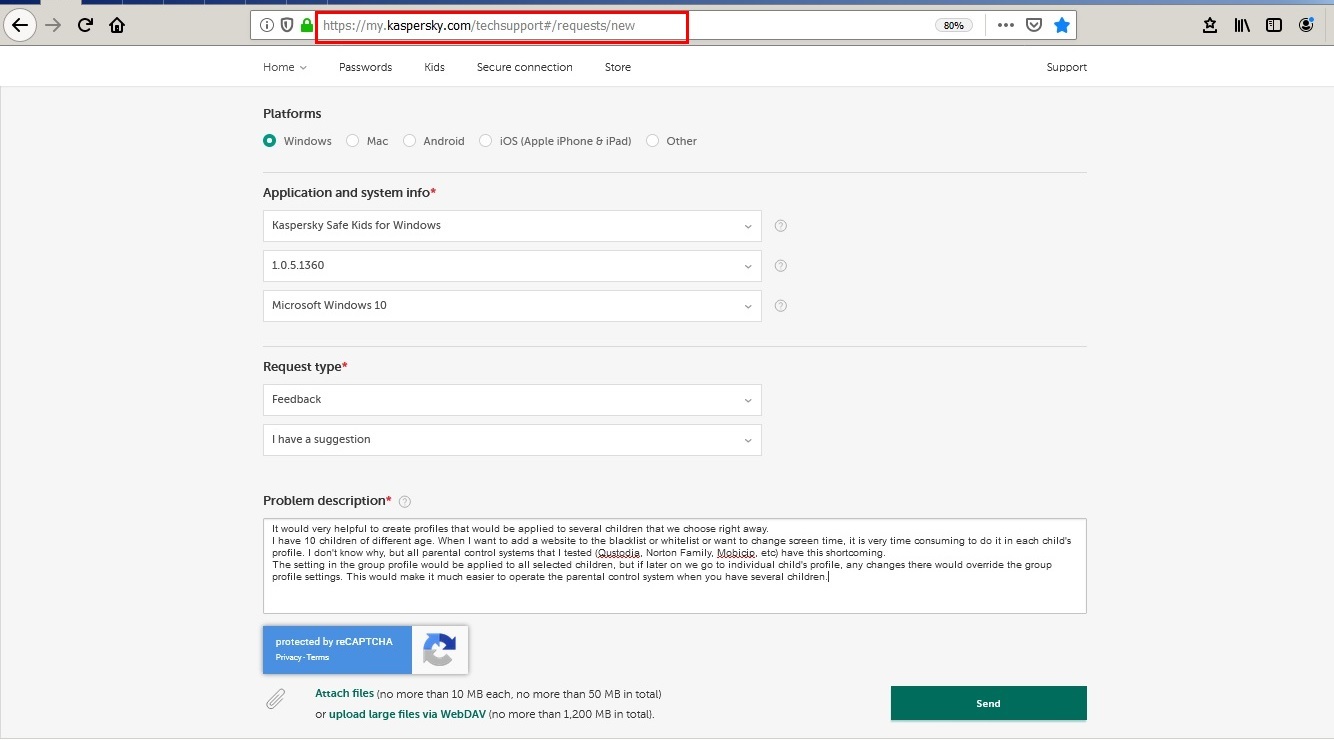The image size is (1334, 740).
Task: Click the Attach files link
Action: pyautogui.click(x=344, y=693)
